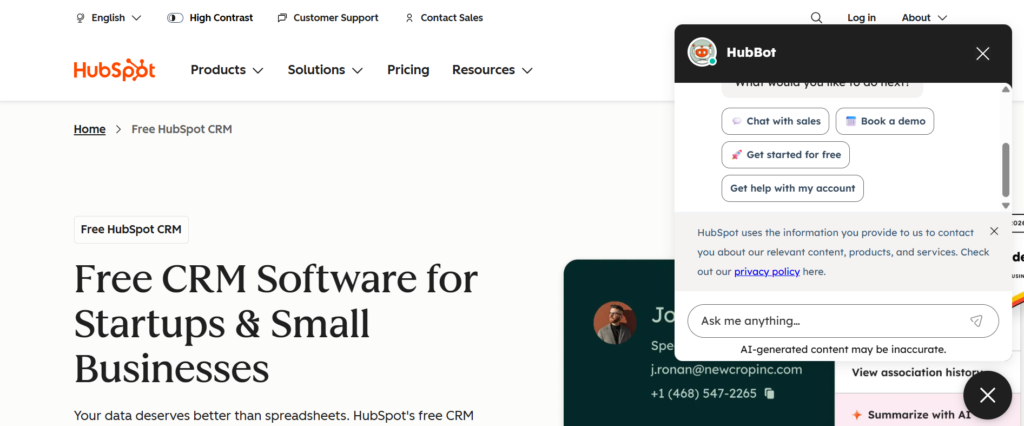This screenshot has height=426, width=1024.
Task: Click the HubSpot logo
Action: [x=115, y=70]
